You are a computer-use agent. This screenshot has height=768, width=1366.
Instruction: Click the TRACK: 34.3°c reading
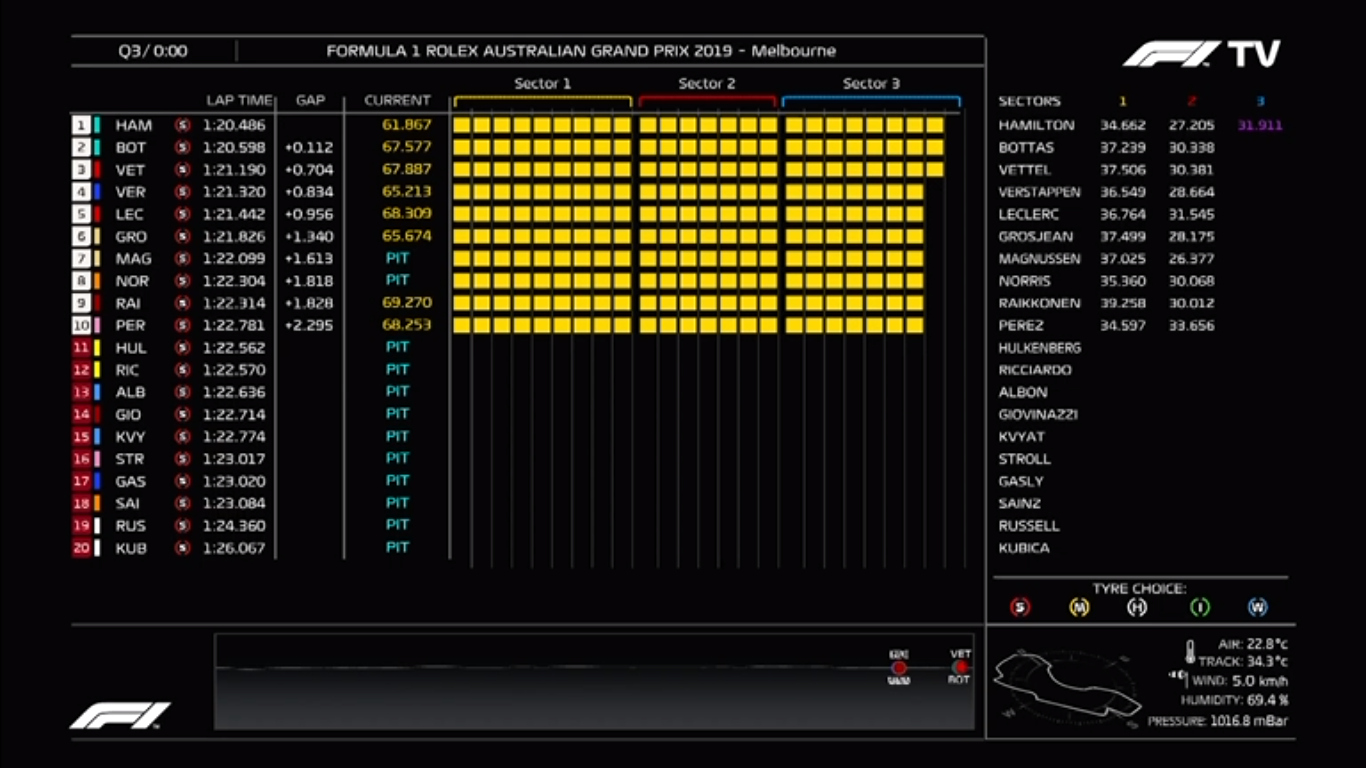(1243, 662)
